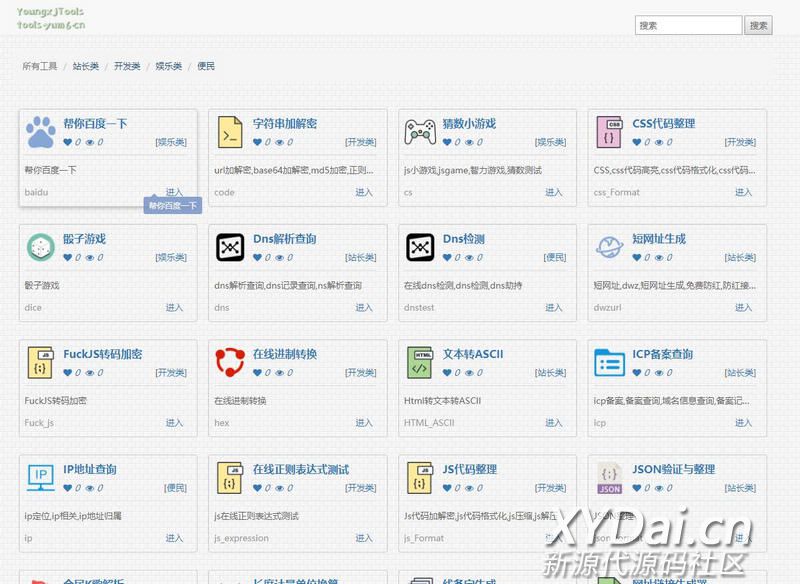This screenshot has width=800, height=584.
Task: Click the [娱乐类] tag on 骰子游戏 card
Action: click(x=171, y=258)
